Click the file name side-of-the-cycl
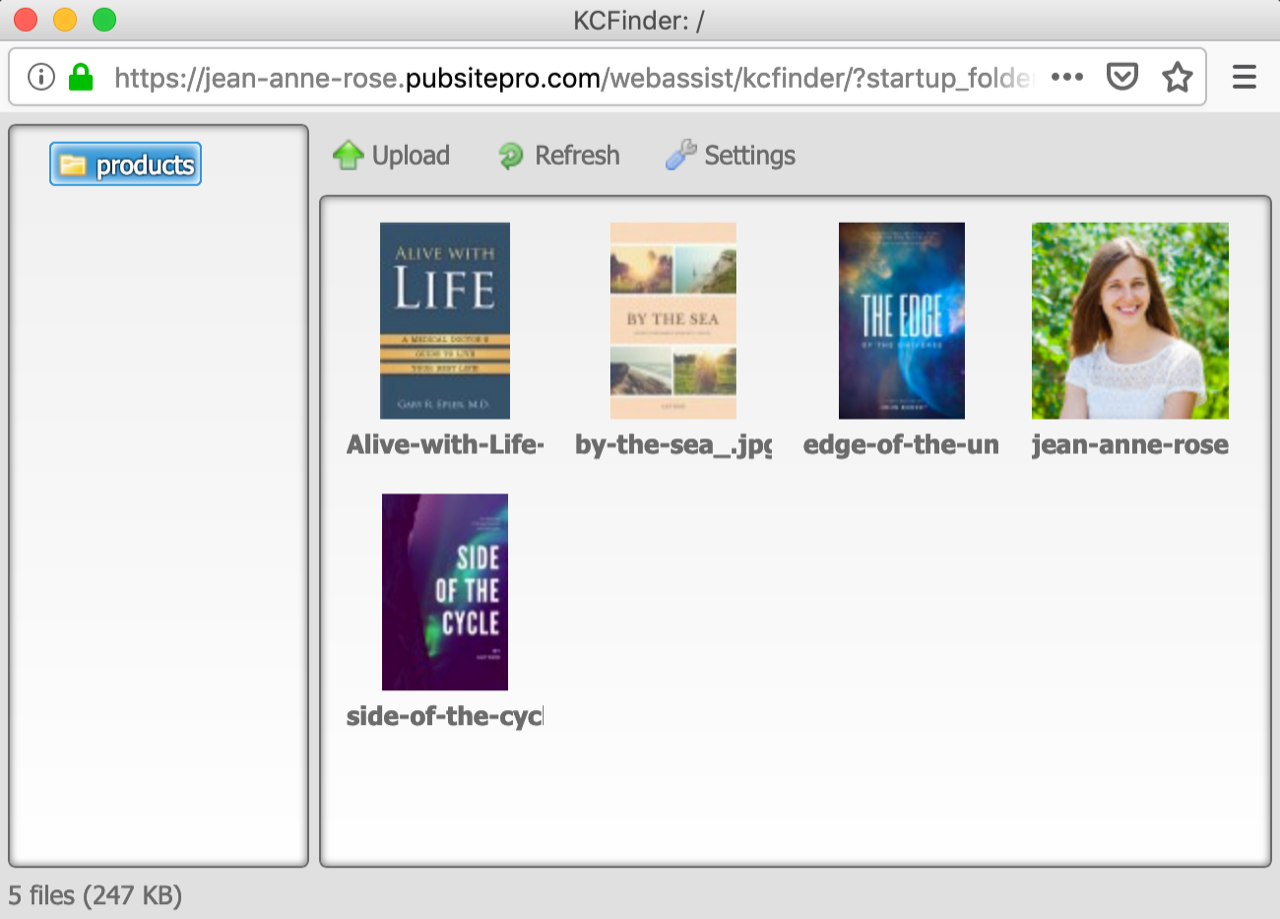The image size is (1280, 919). point(445,716)
